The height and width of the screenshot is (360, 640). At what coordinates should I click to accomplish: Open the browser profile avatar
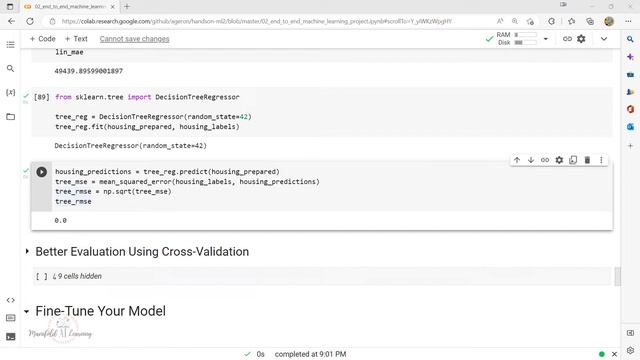609,21
